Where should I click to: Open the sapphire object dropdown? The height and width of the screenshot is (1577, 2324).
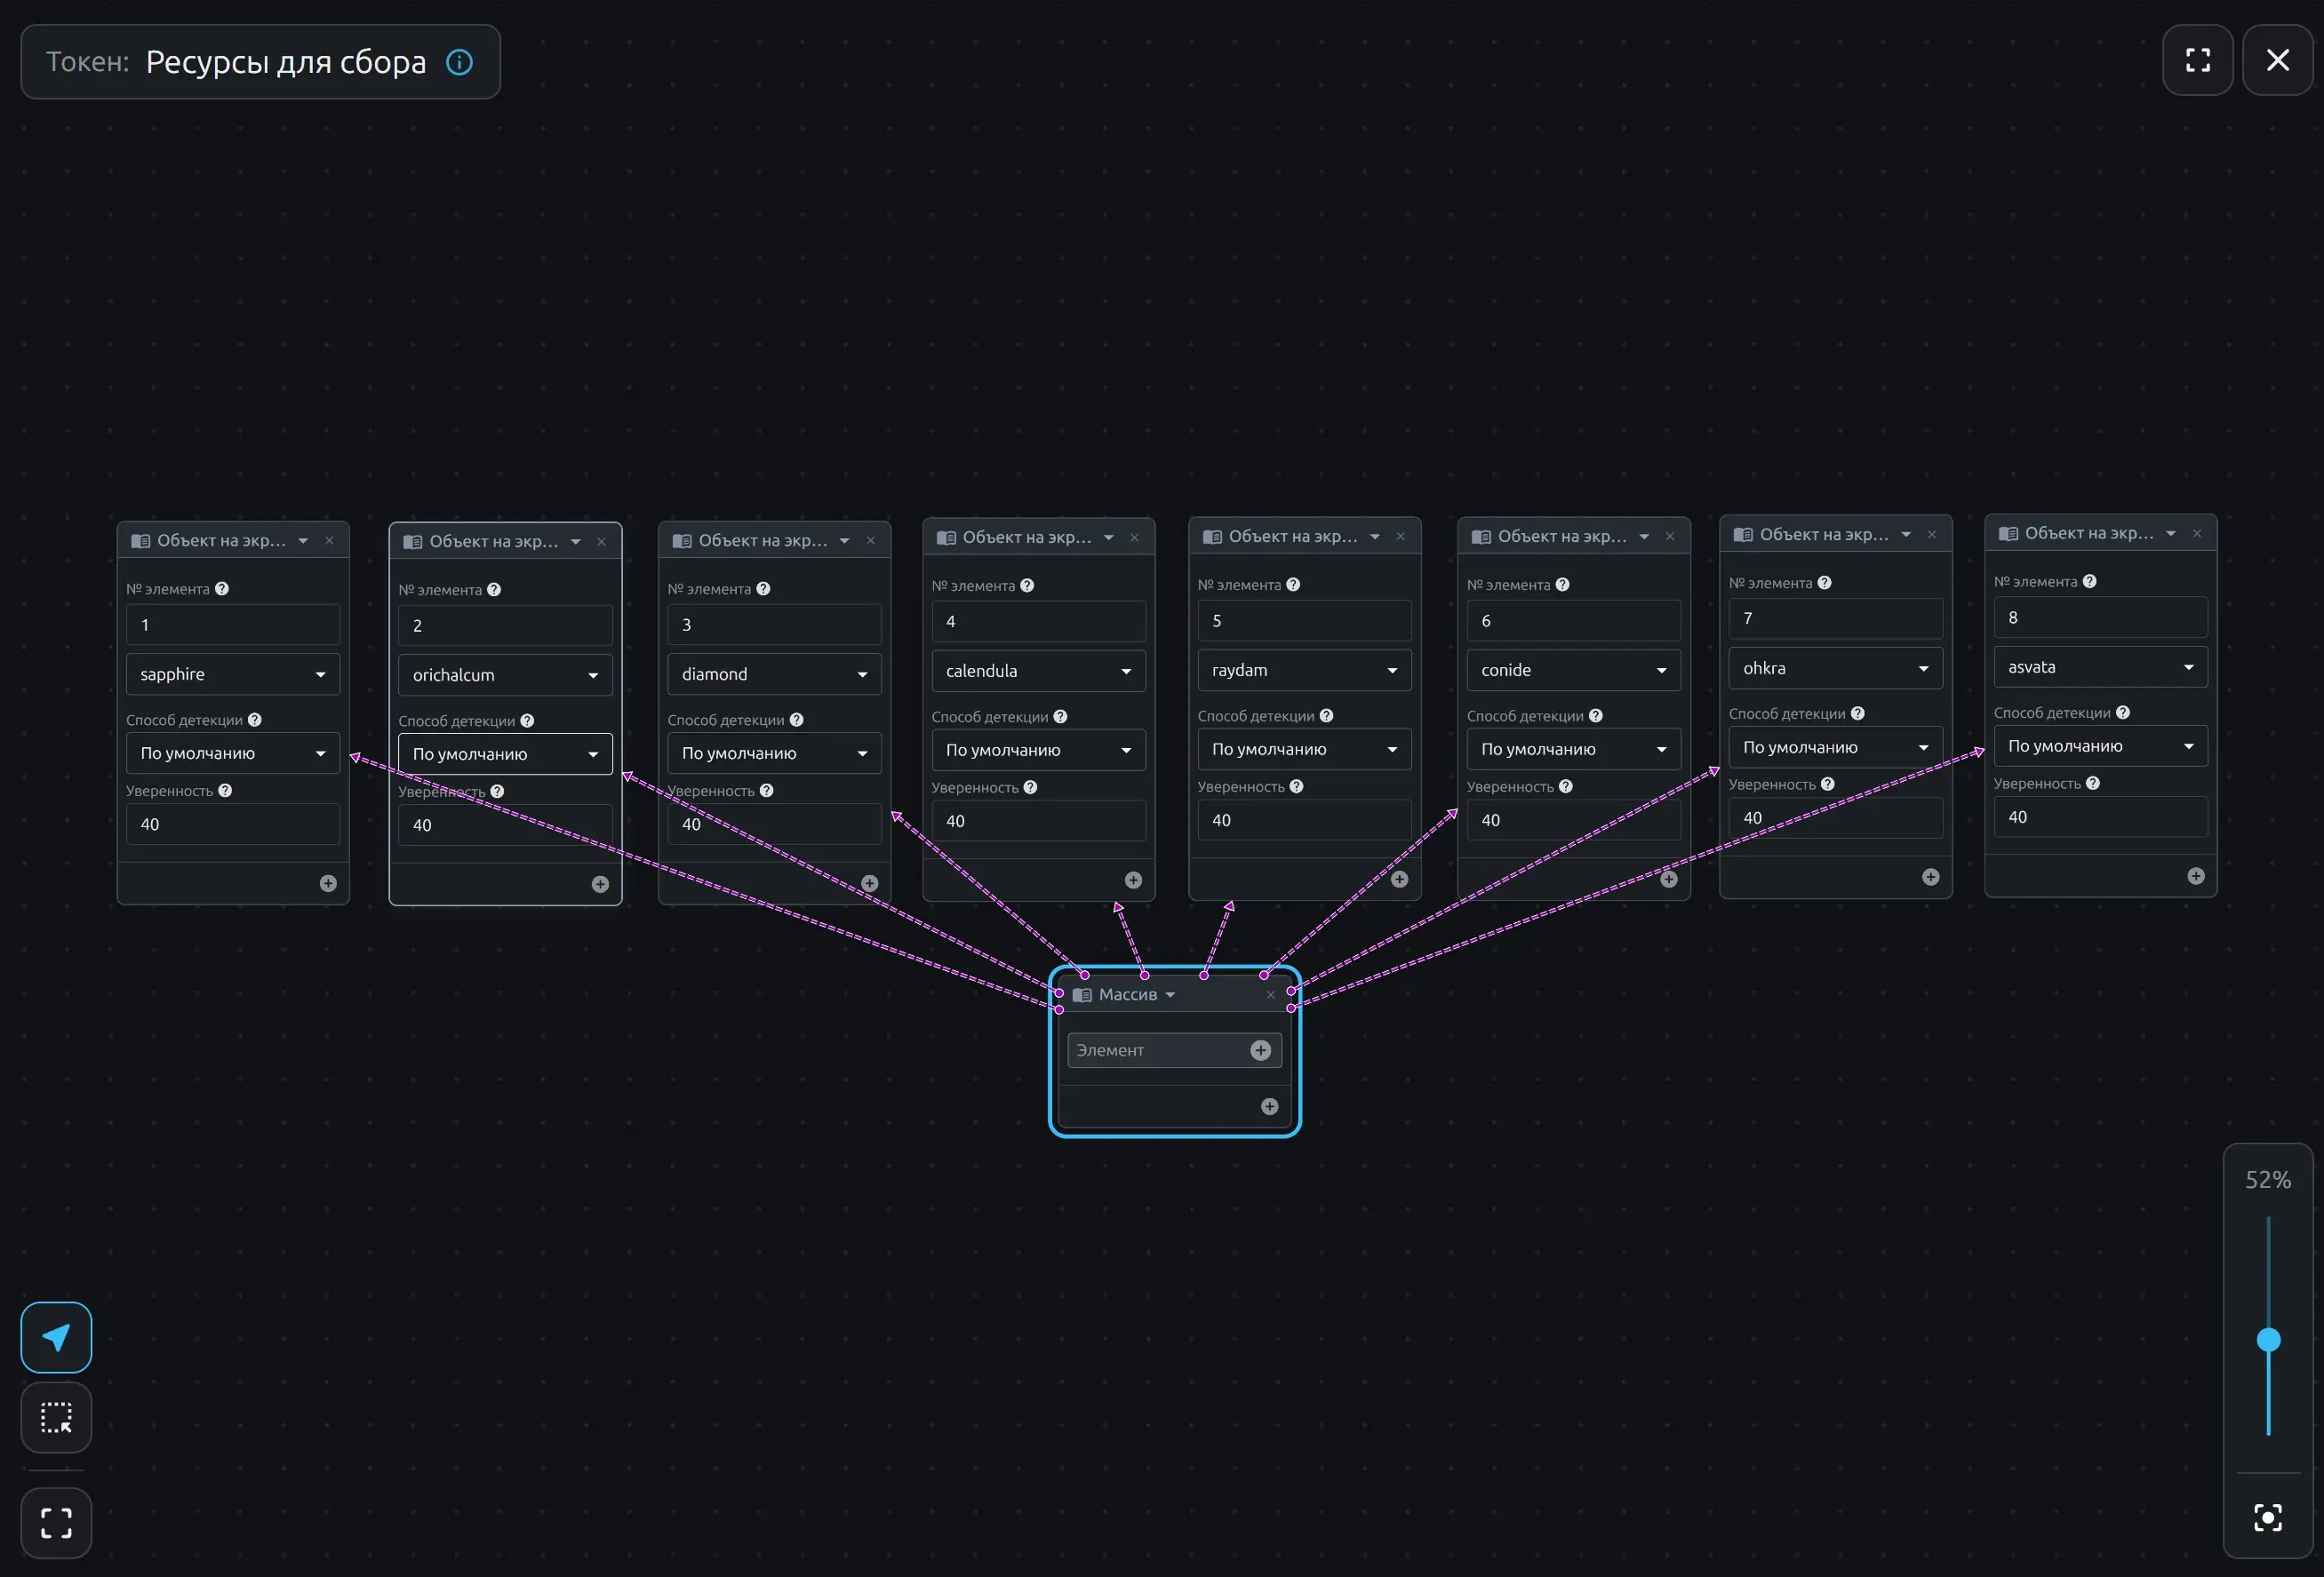(x=233, y=674)
